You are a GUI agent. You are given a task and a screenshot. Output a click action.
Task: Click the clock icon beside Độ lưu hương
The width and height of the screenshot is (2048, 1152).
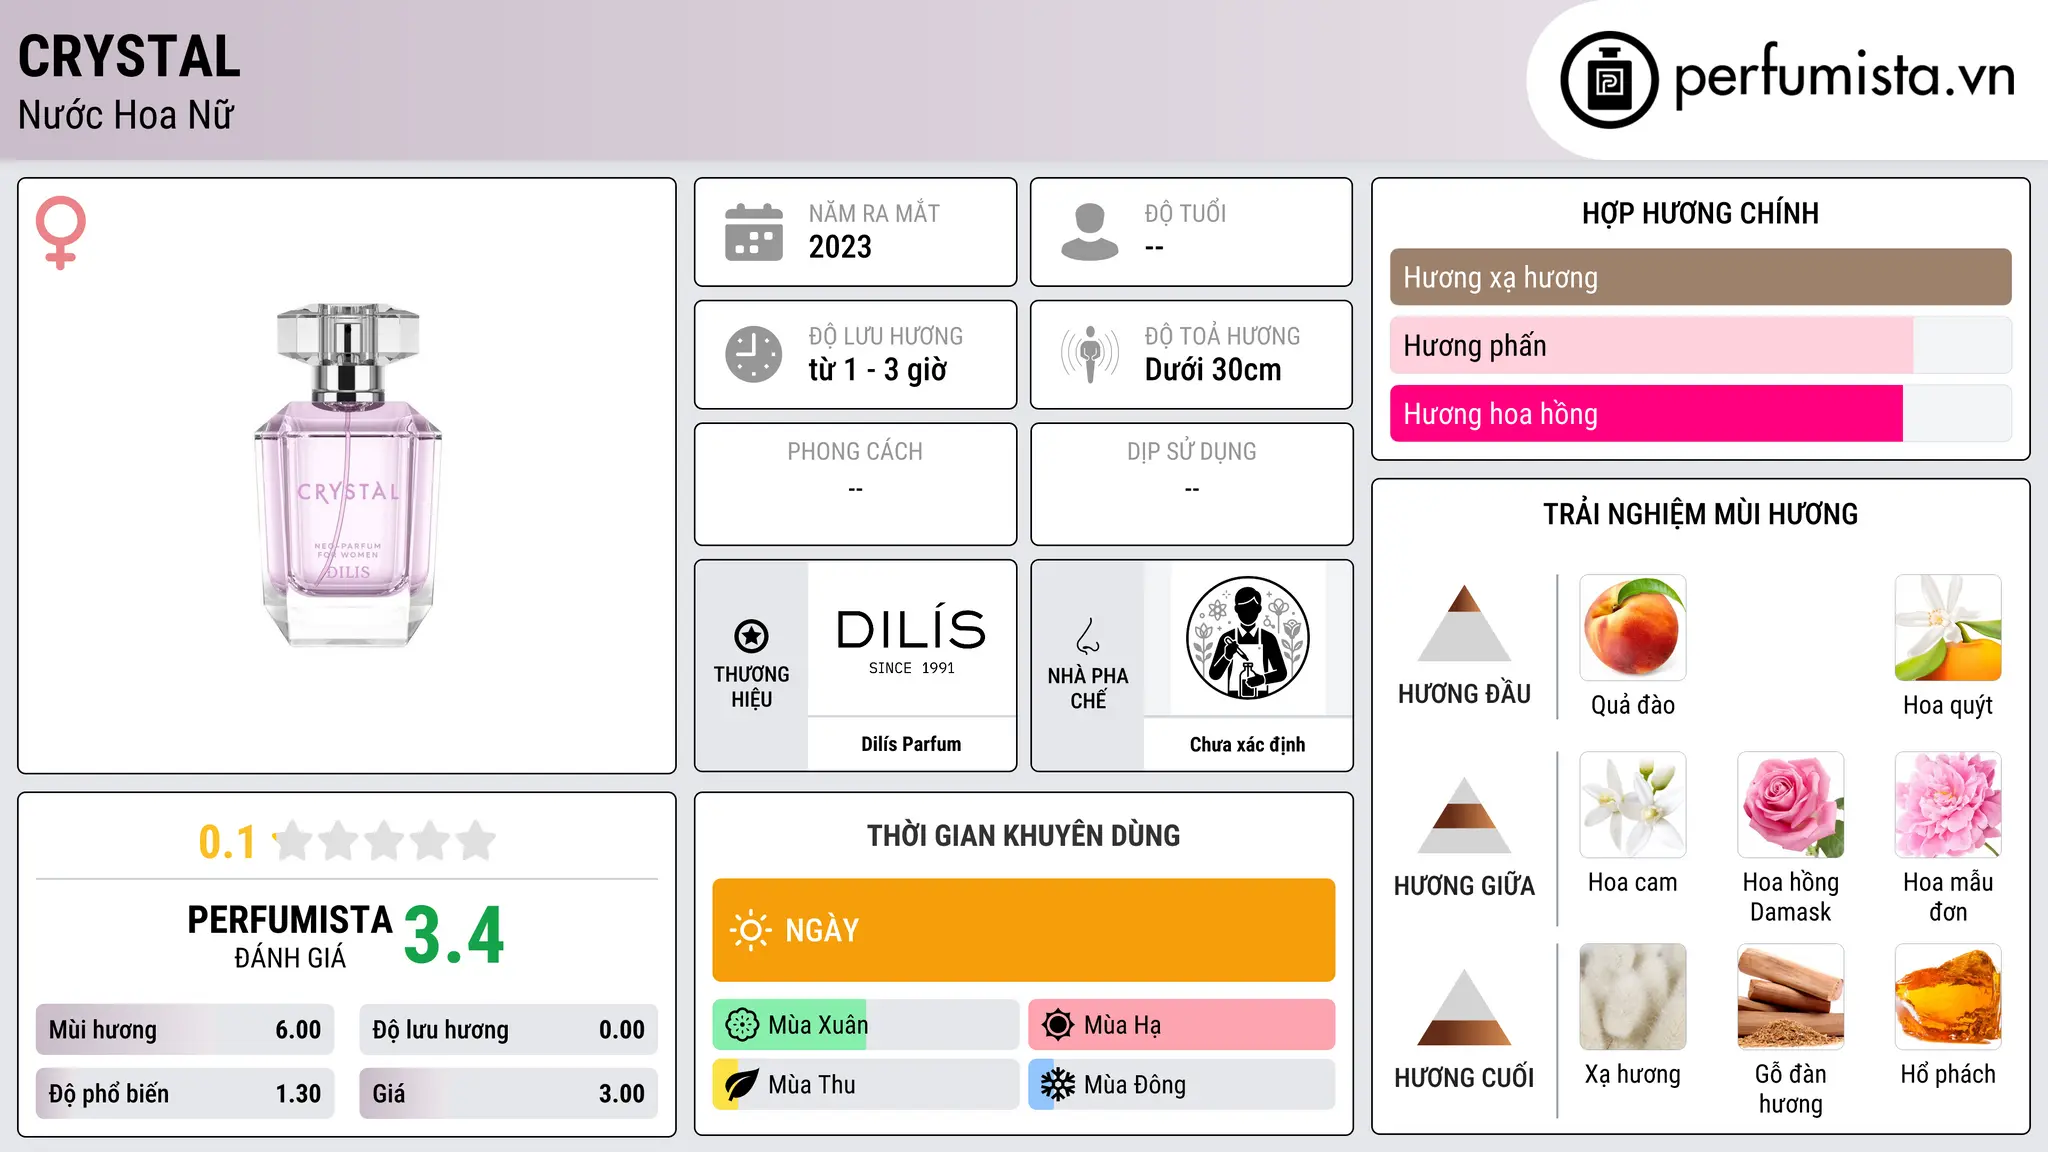click(x=754, y=354)
